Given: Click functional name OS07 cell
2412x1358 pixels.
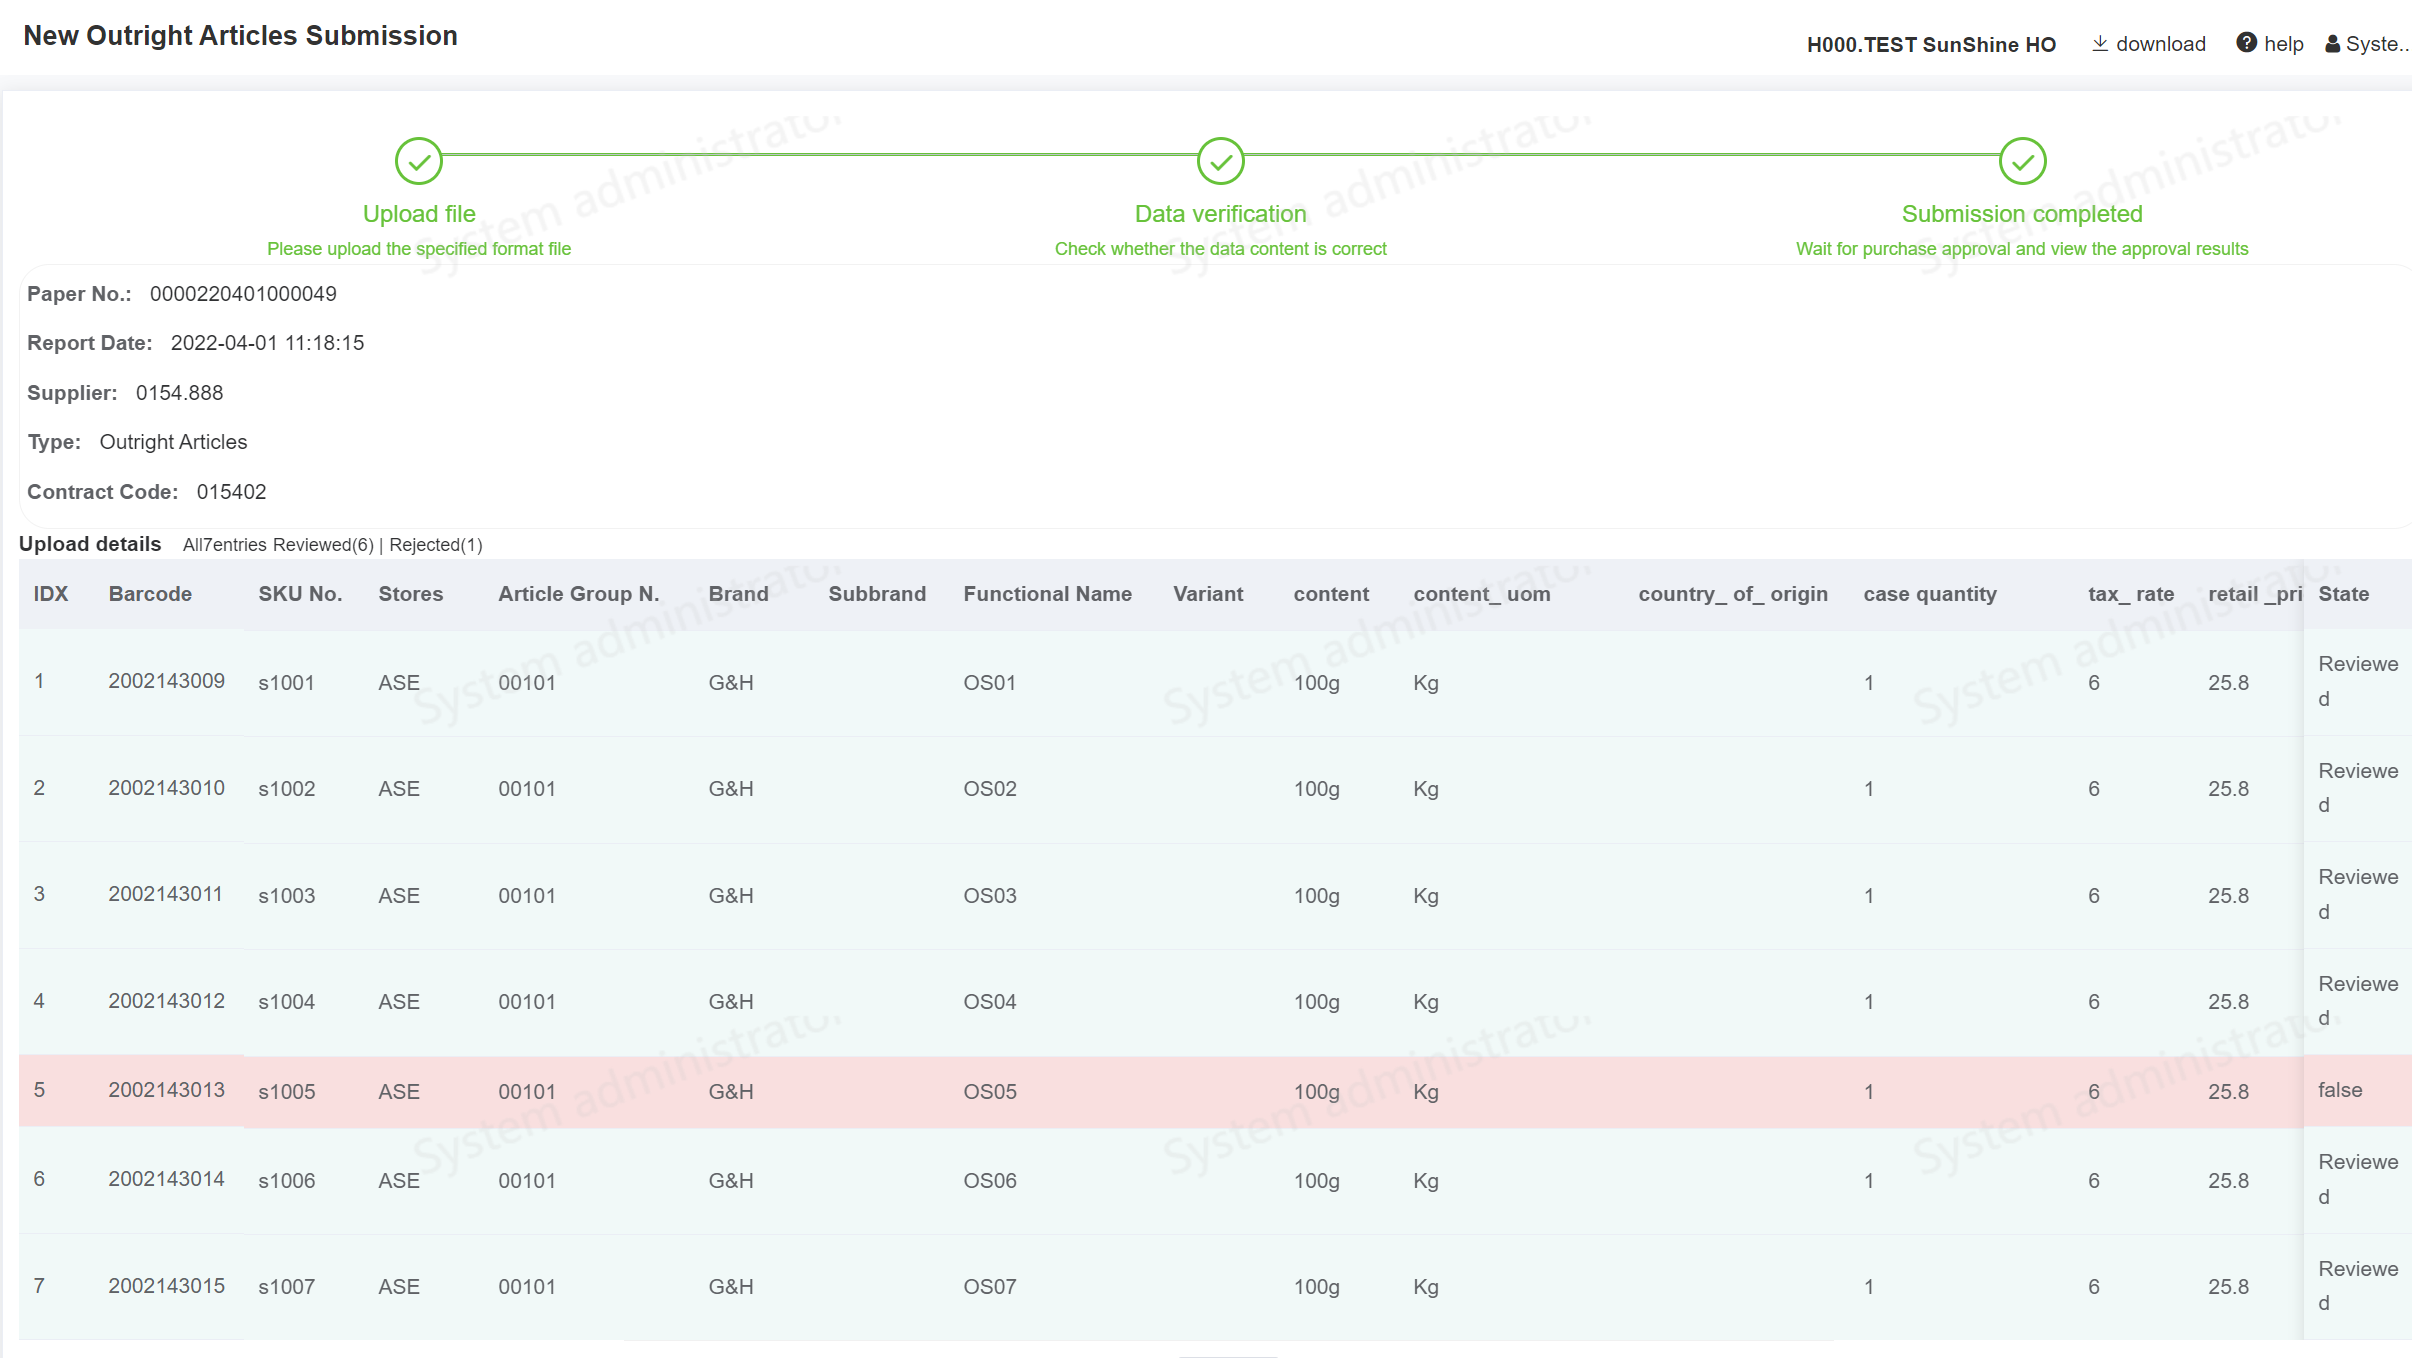Looking at the screenshot, I should coord(989,1287).
